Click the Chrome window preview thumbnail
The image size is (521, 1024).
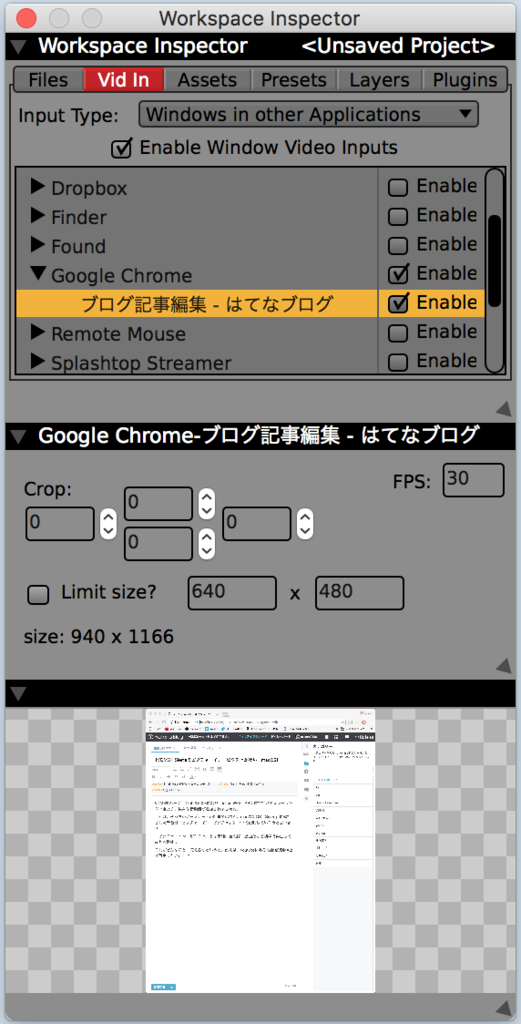pyautogui.click(x=260, y=851)
